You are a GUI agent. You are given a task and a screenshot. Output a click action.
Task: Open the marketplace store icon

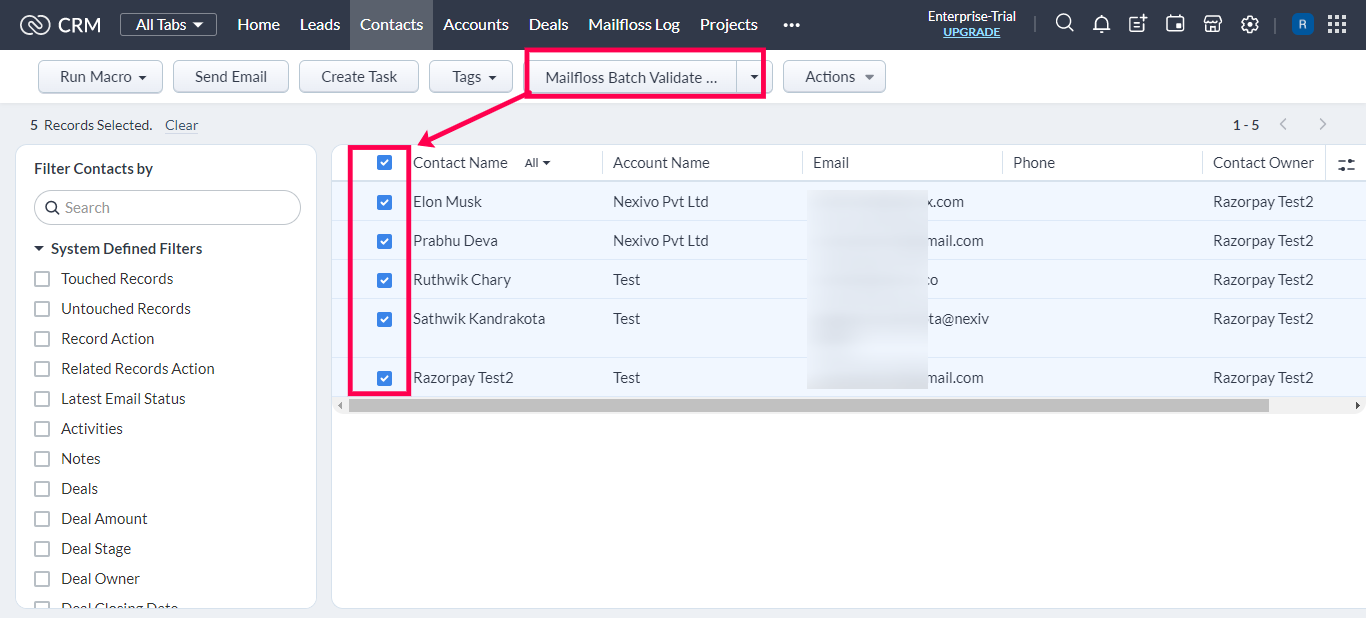[x=1212, y=24]
